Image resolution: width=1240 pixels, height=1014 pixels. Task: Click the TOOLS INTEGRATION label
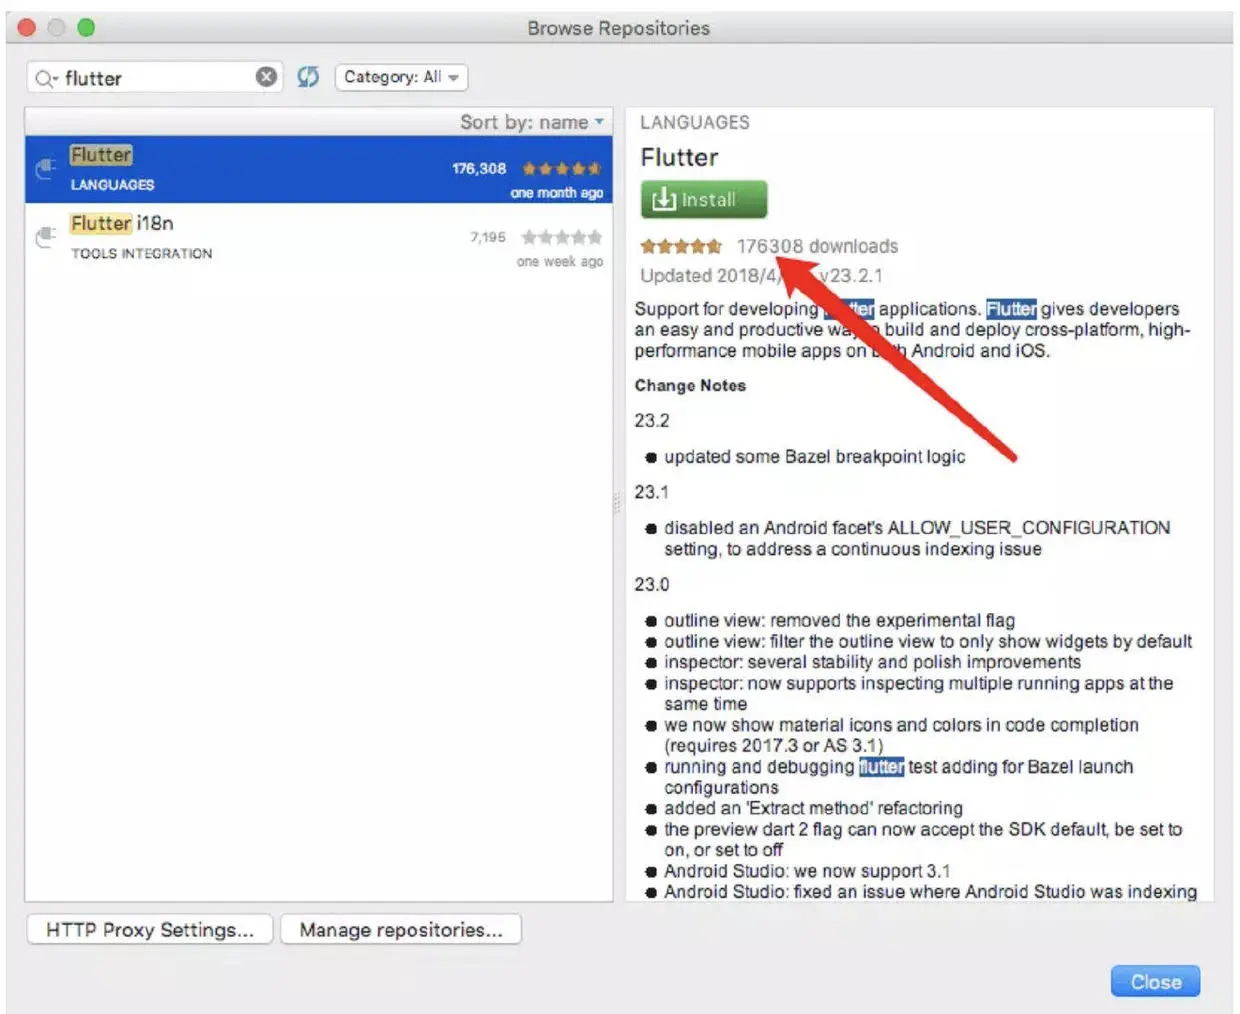click(141, 254)
